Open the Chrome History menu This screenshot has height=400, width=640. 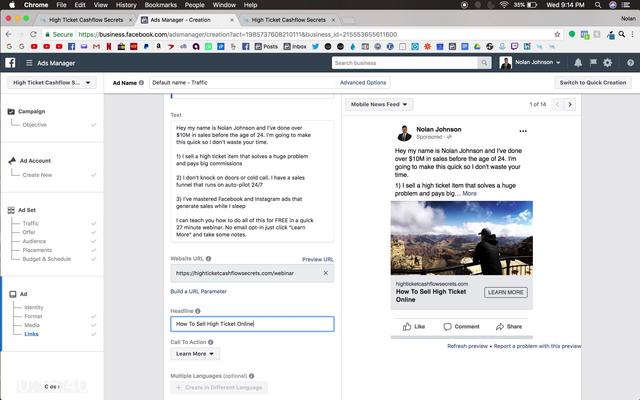(x=126, y=5)
